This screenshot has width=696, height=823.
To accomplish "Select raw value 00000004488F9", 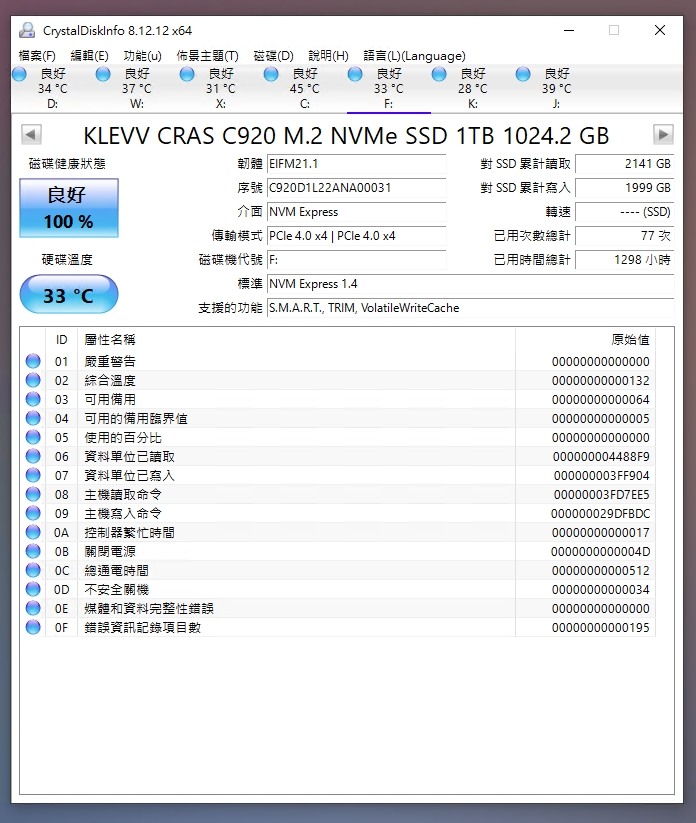I will click(x=601, y=457).
